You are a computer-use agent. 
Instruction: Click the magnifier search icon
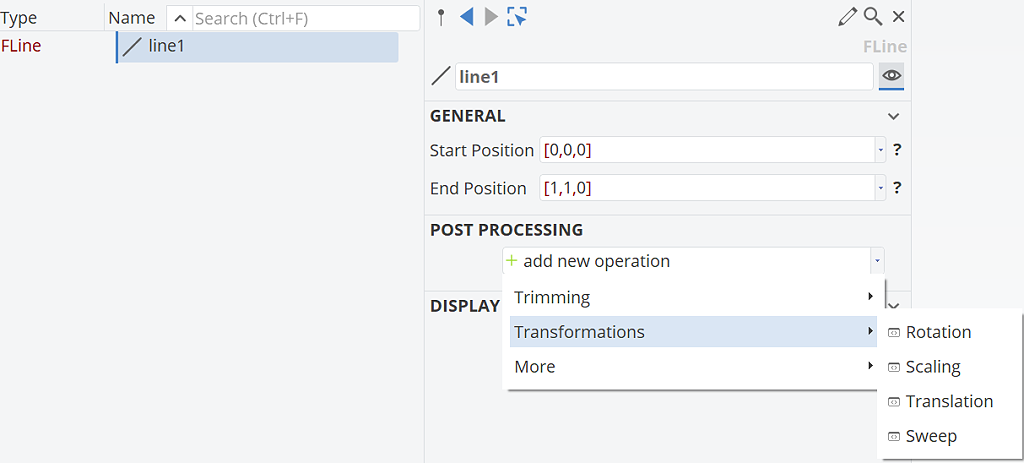click(x=872, y=16)
